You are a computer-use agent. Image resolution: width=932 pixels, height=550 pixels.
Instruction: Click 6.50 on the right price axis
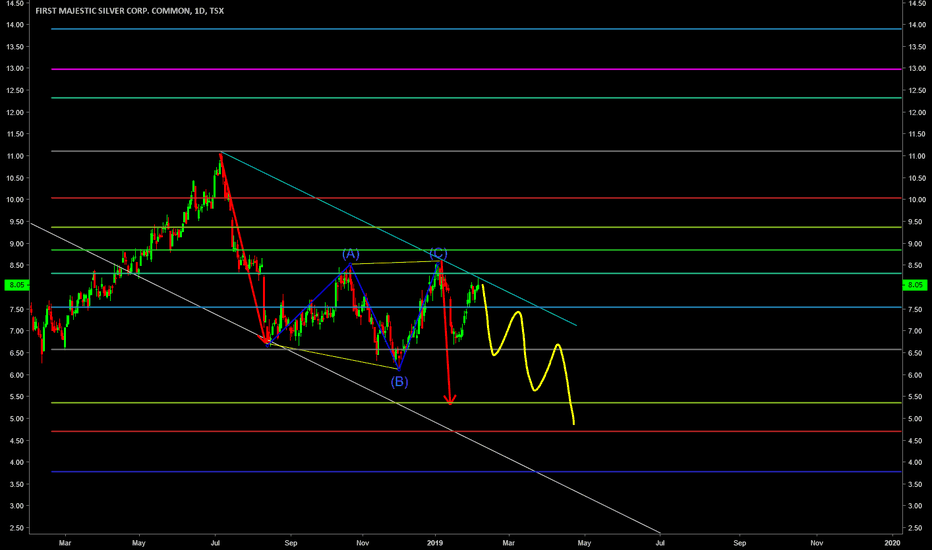click(x=917, y=353)
